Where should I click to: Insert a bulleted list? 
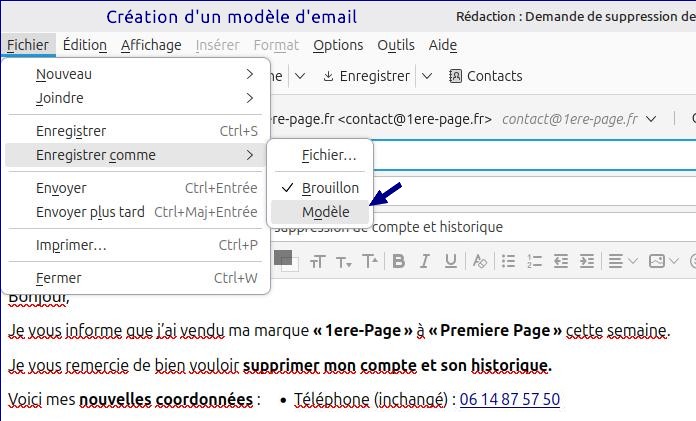(x=507, y=261)
